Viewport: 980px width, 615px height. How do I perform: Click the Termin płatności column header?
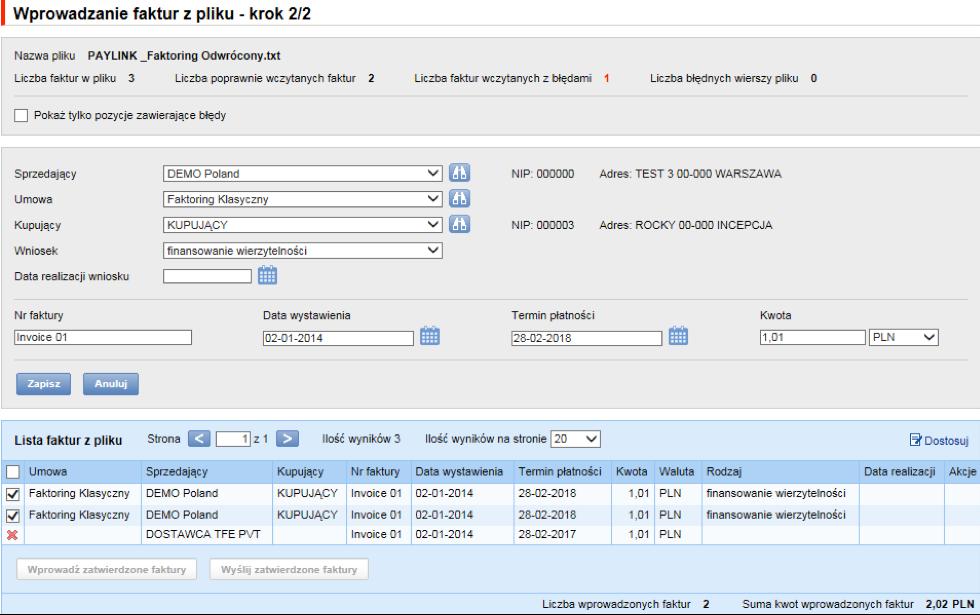560,472
